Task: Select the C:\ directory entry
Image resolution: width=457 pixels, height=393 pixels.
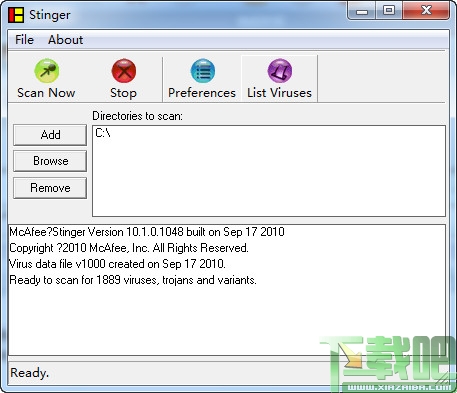Action: pyautogui.click(x=103, y=133)
